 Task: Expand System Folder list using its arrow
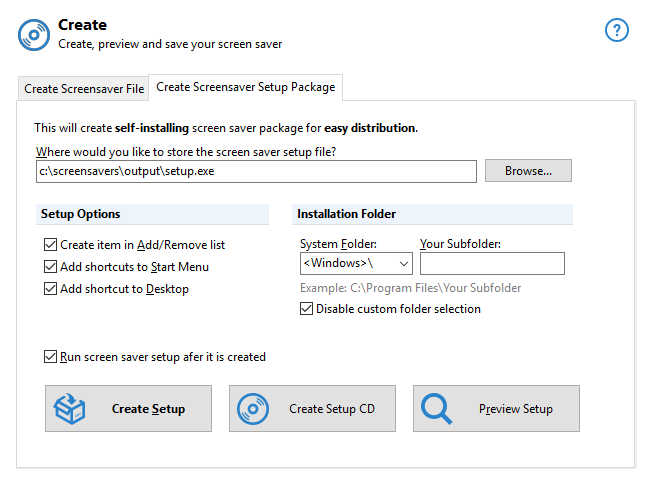point(403,263)
